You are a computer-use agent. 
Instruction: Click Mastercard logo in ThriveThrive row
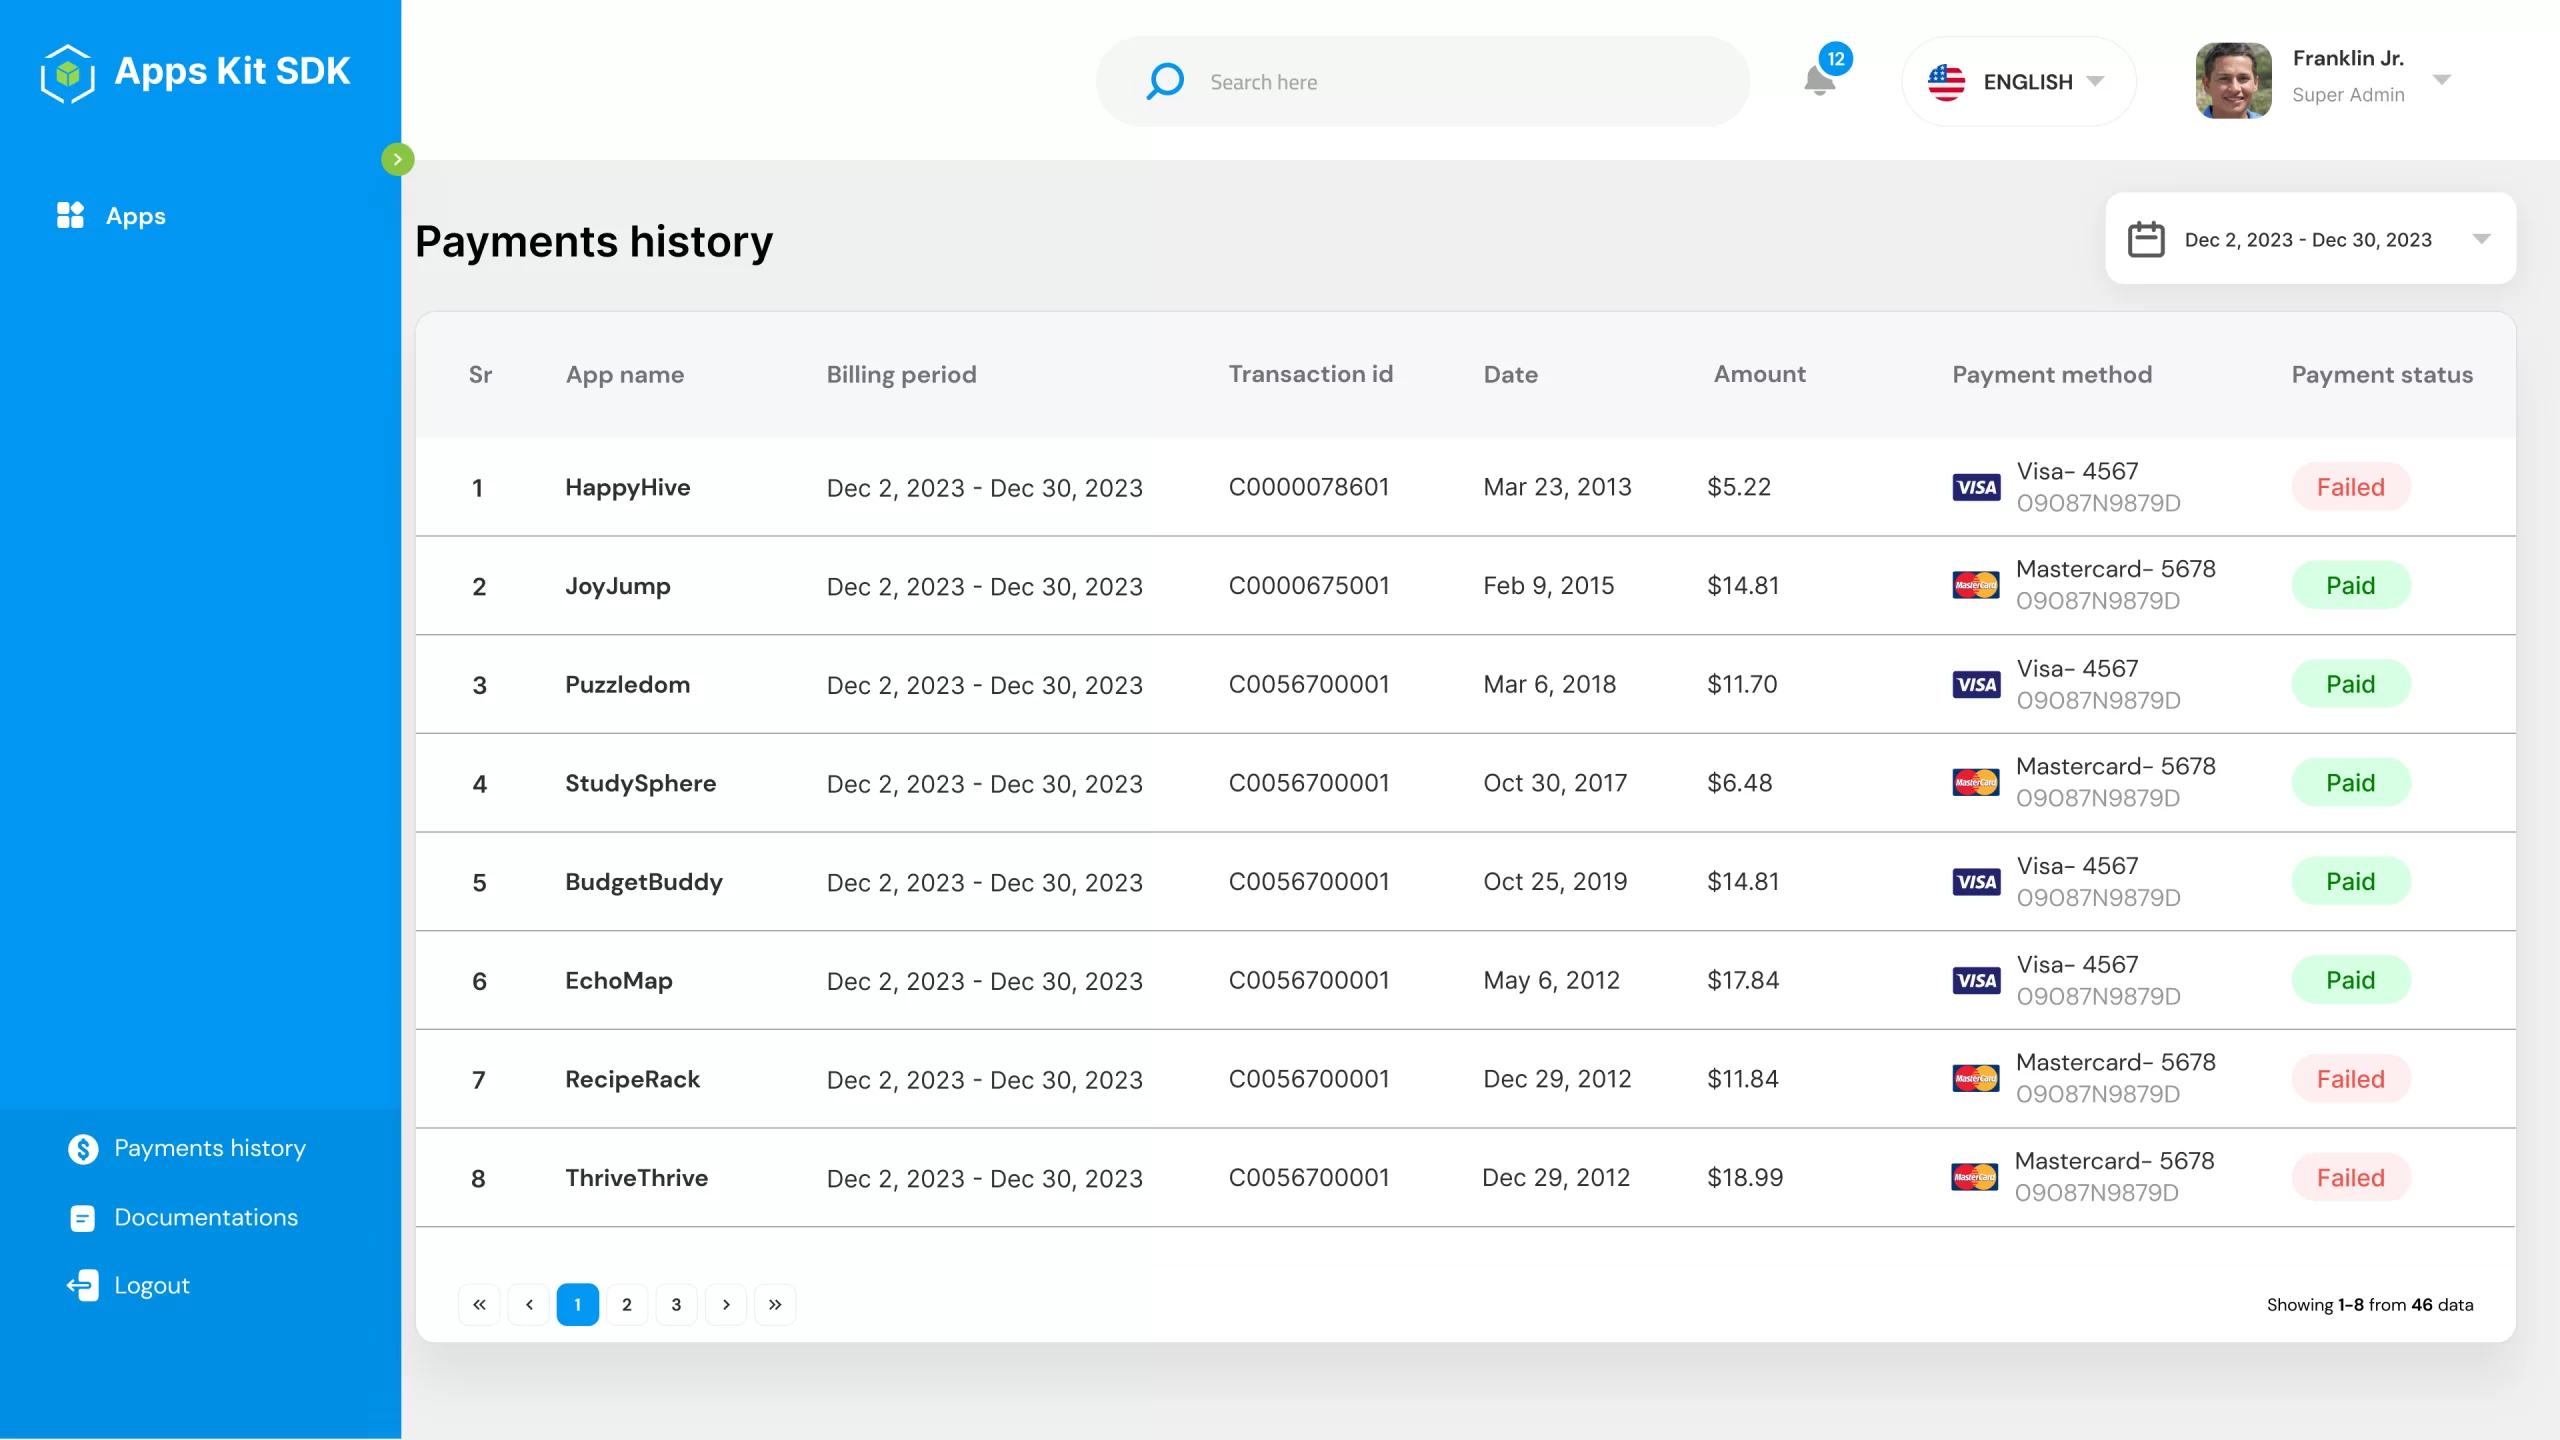pos(1975,1177)
